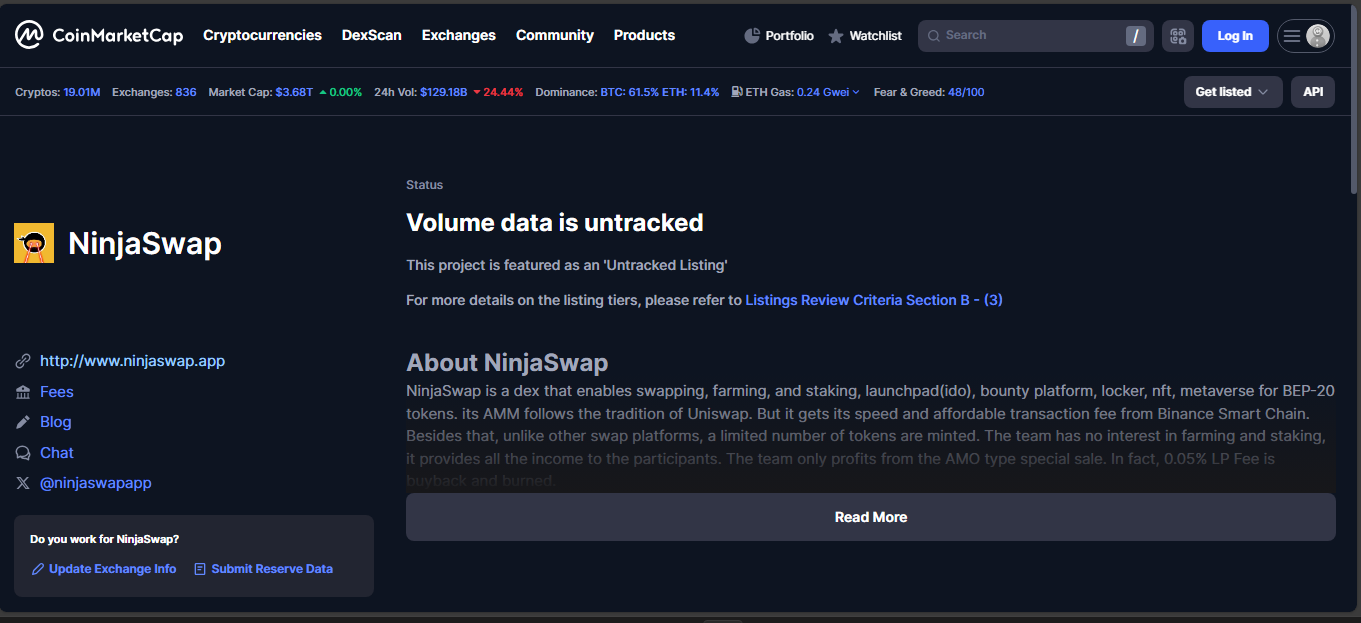Screen dimensions: 1361x623
Task: Expand the Get listed dropdown
Action: click(1232, 92)
